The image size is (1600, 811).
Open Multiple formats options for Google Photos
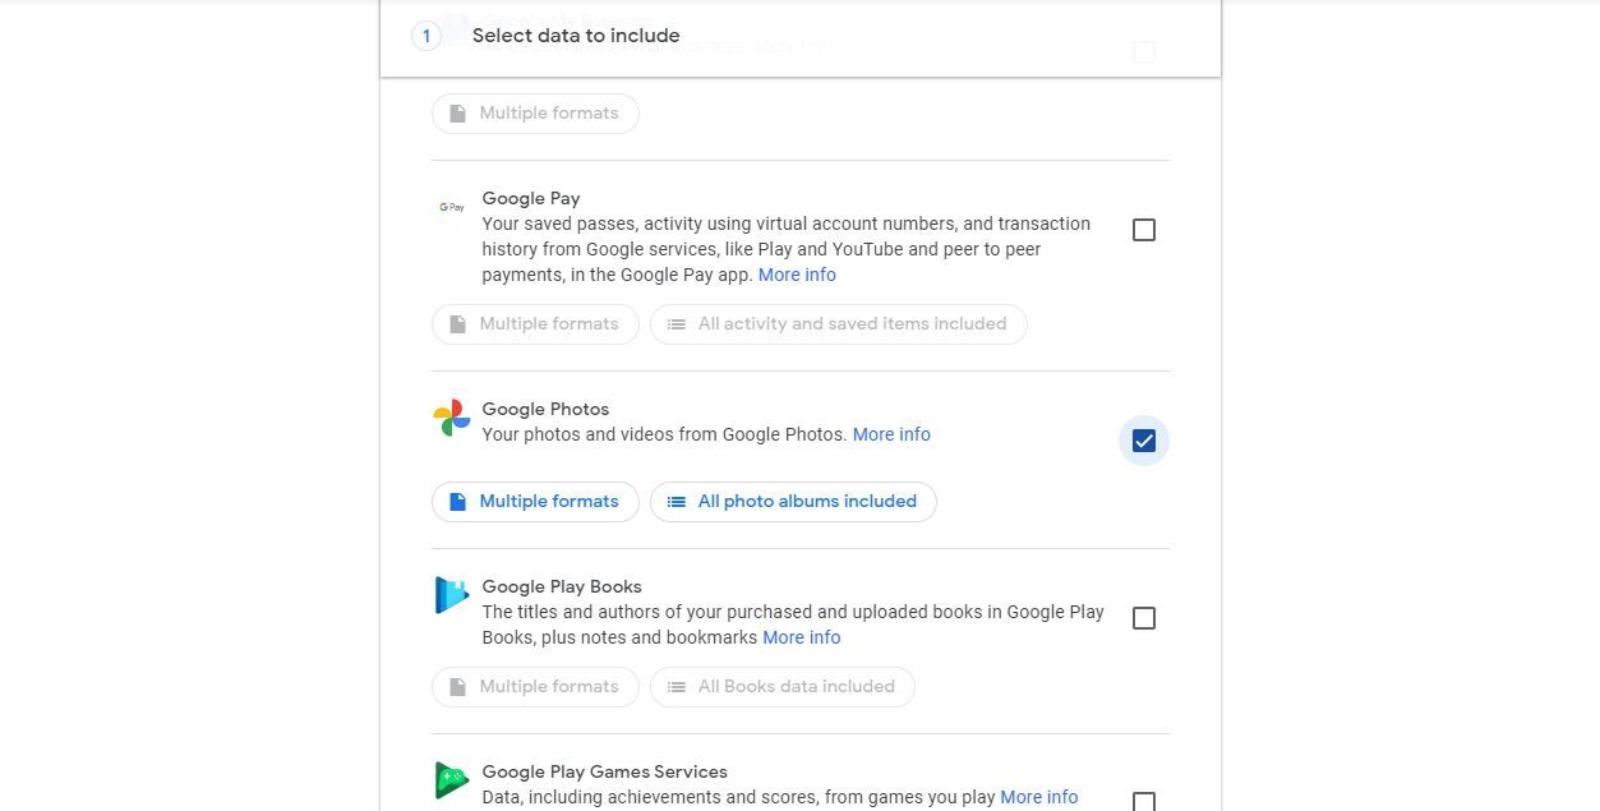tap(535, 501)
